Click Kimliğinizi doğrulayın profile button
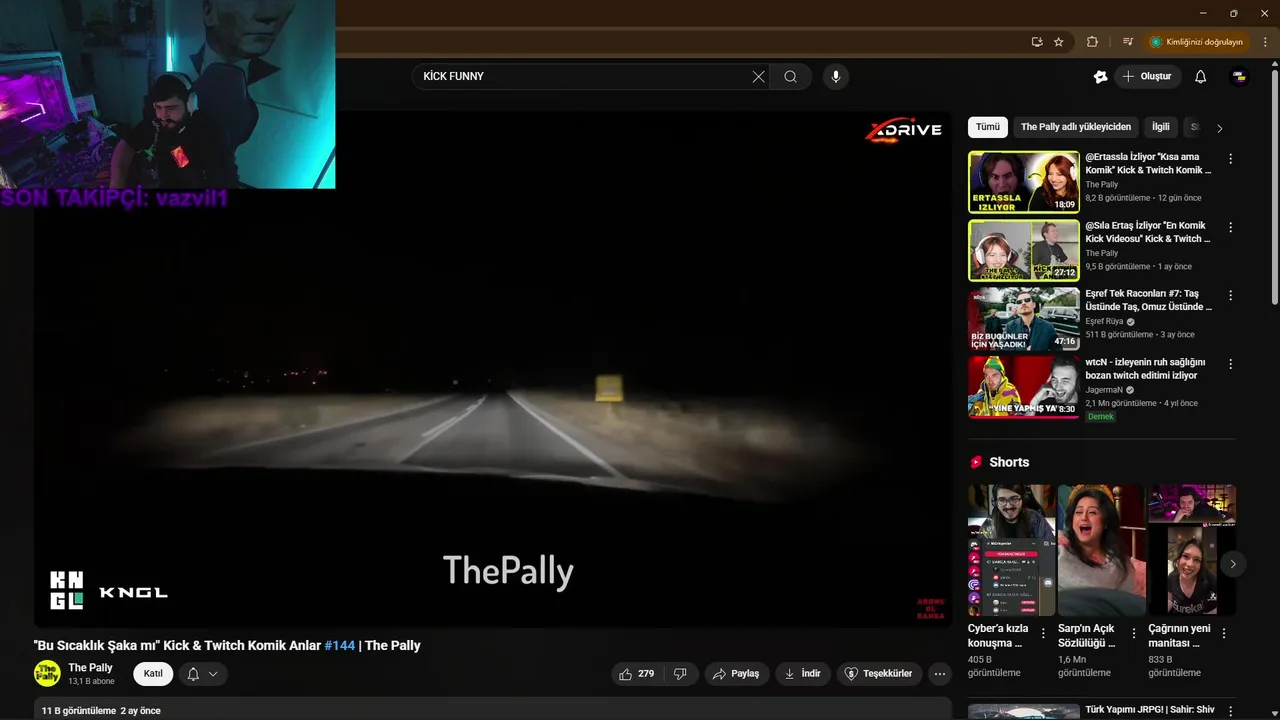This screenshot has height=720, width=1280. click(1196, 42)
